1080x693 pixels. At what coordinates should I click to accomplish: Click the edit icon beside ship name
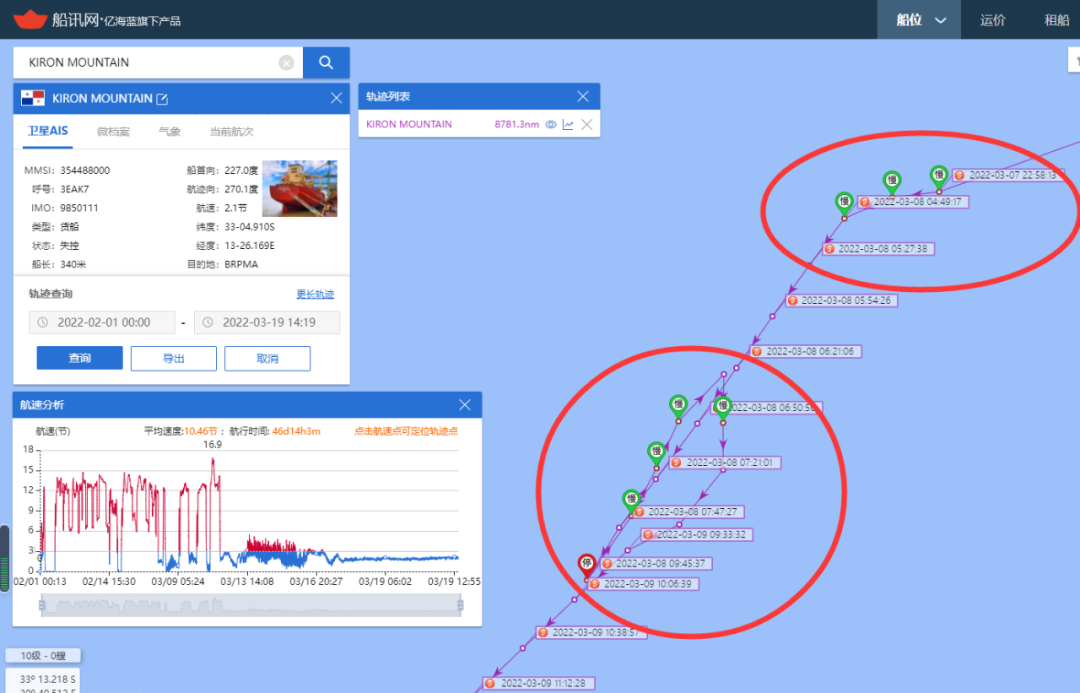pos(163,99)
